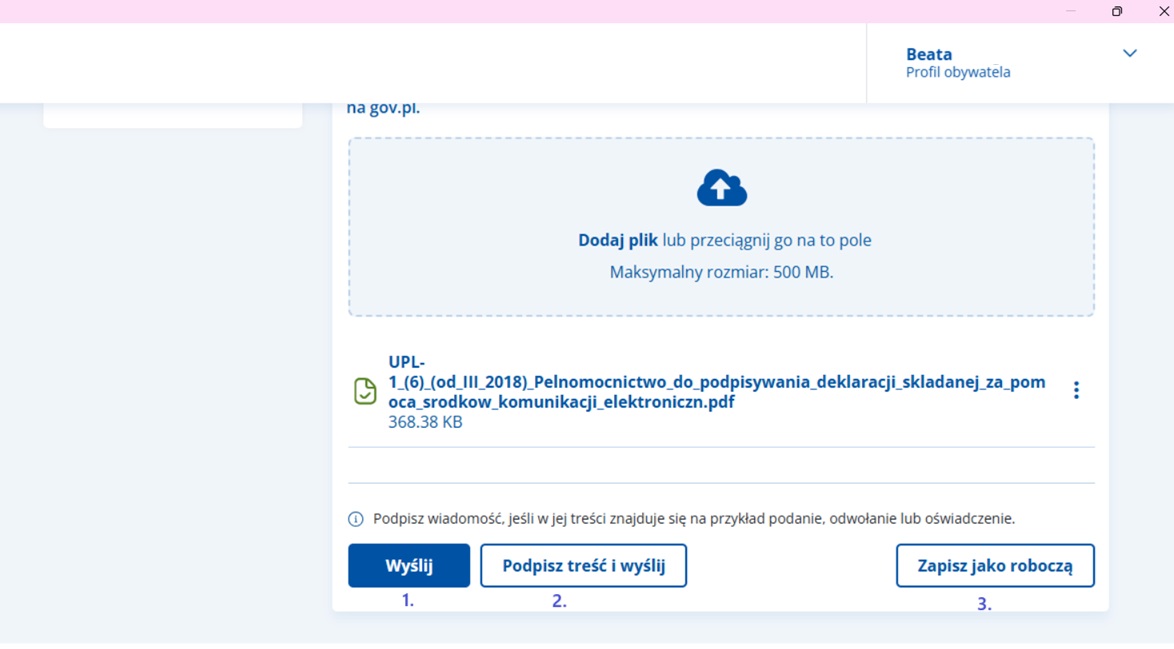Click the 368.38 KB file size

pos(425,422)
